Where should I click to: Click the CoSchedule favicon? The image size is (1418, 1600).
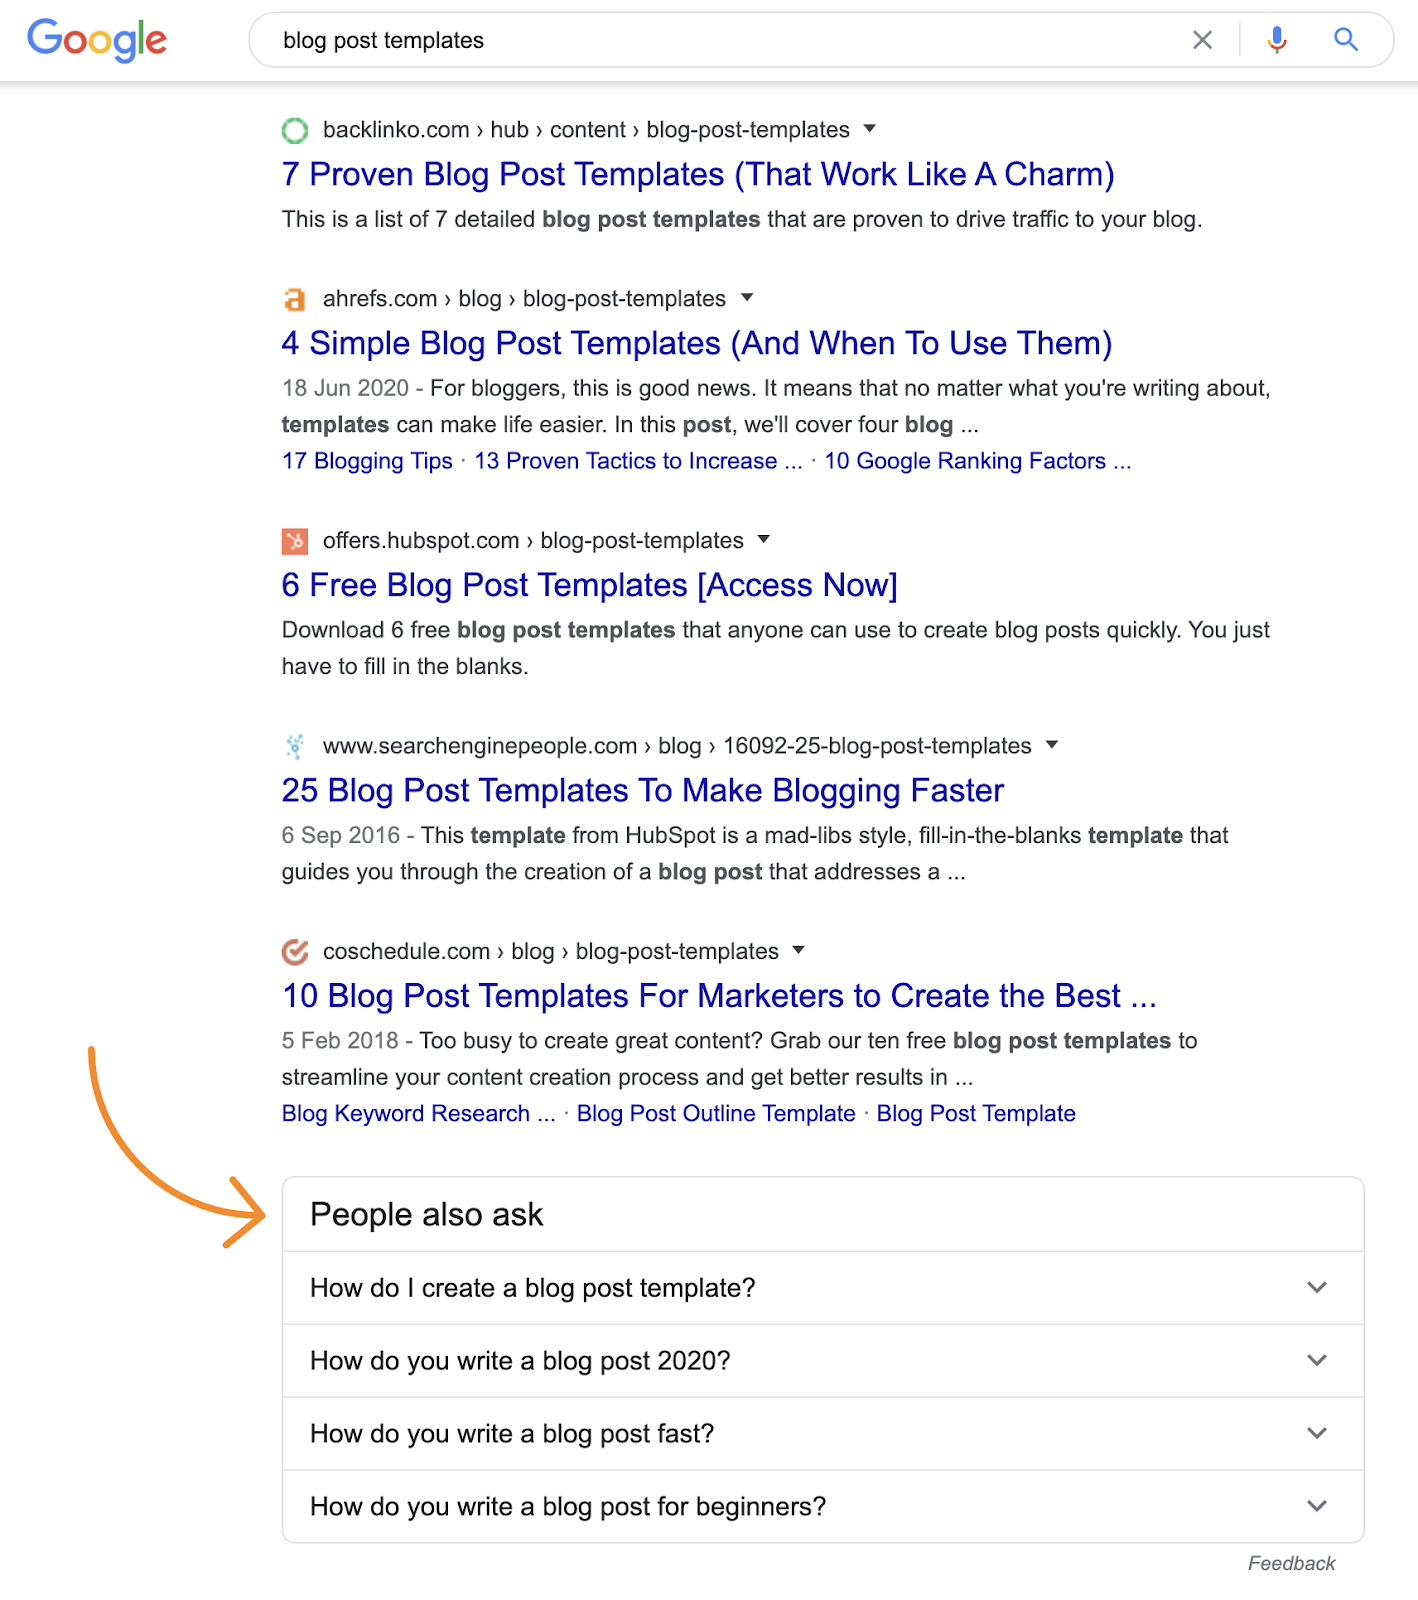point(295,952)
